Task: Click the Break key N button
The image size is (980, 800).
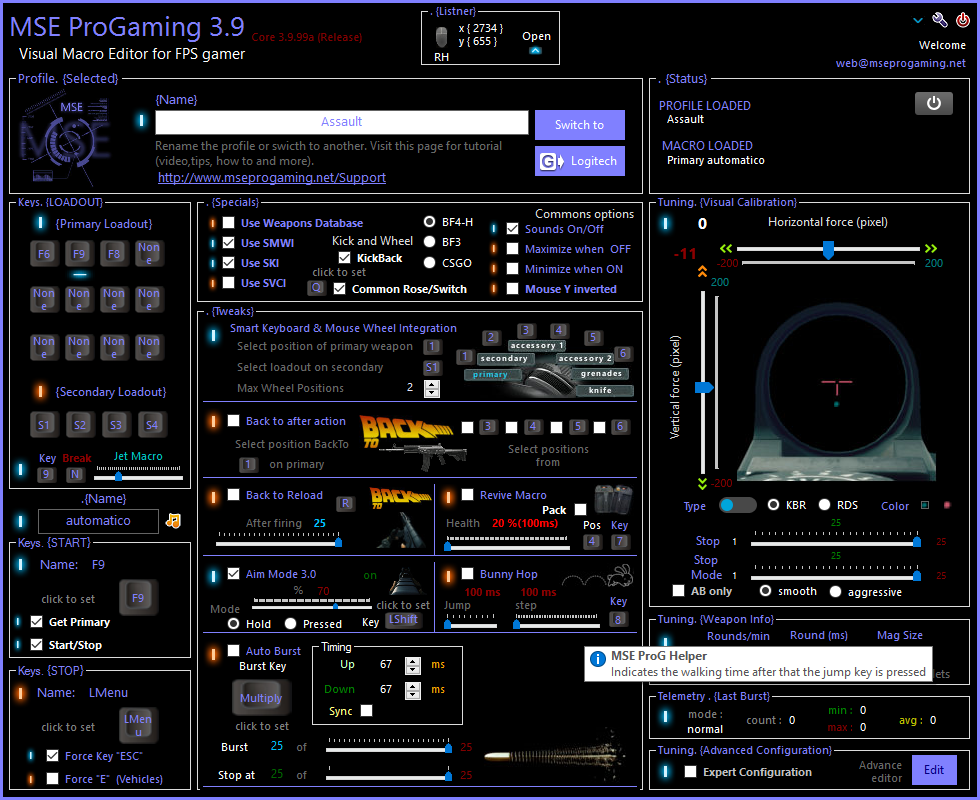Action: tap(75, 474)
